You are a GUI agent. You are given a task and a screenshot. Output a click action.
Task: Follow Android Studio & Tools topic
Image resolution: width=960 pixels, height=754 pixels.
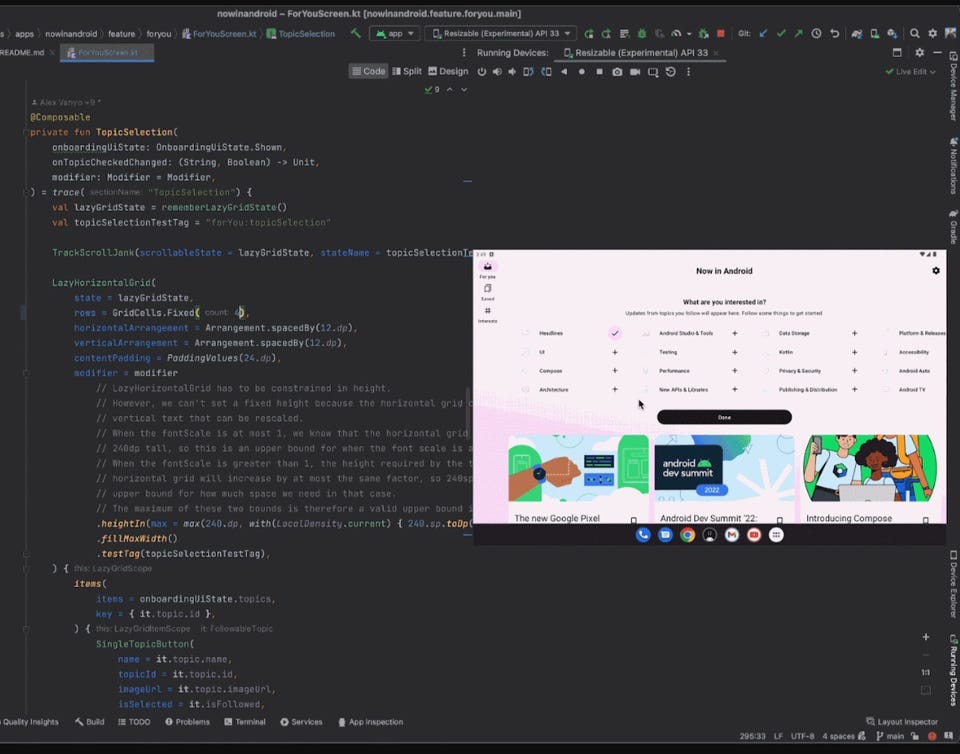pos(735,333)
